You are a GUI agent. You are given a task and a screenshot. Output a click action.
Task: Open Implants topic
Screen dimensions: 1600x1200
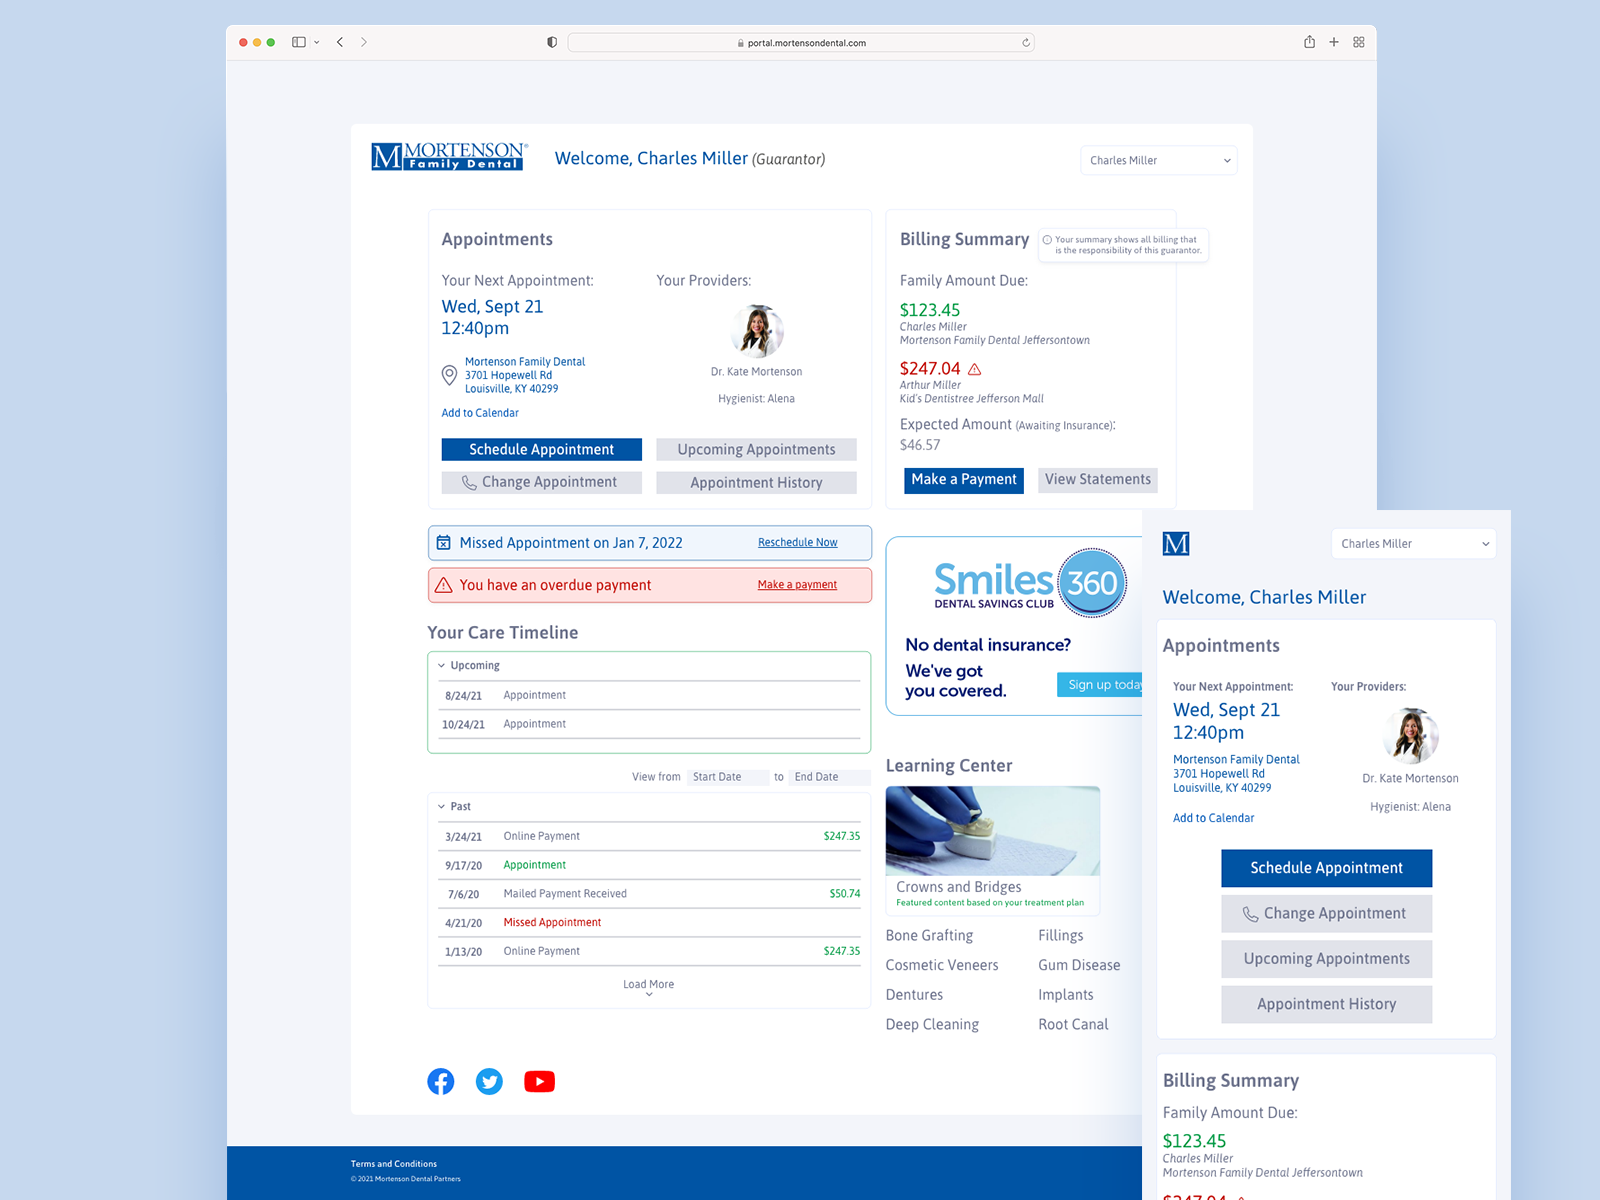click(1065, 995)
